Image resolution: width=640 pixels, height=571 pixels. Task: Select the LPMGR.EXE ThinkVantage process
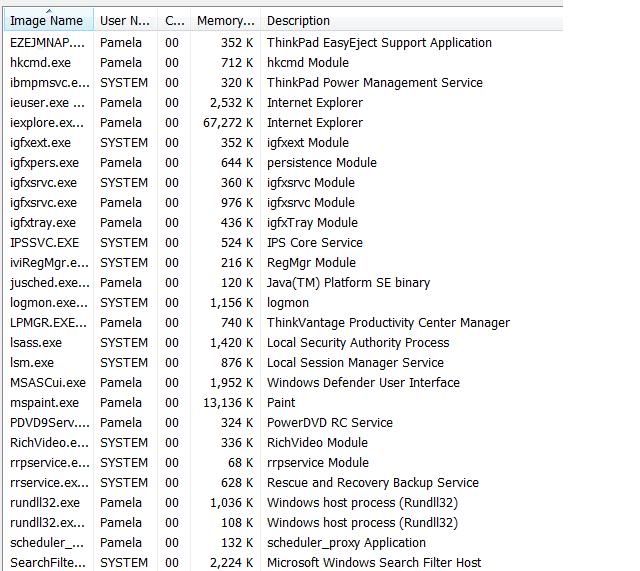[47, 323]
